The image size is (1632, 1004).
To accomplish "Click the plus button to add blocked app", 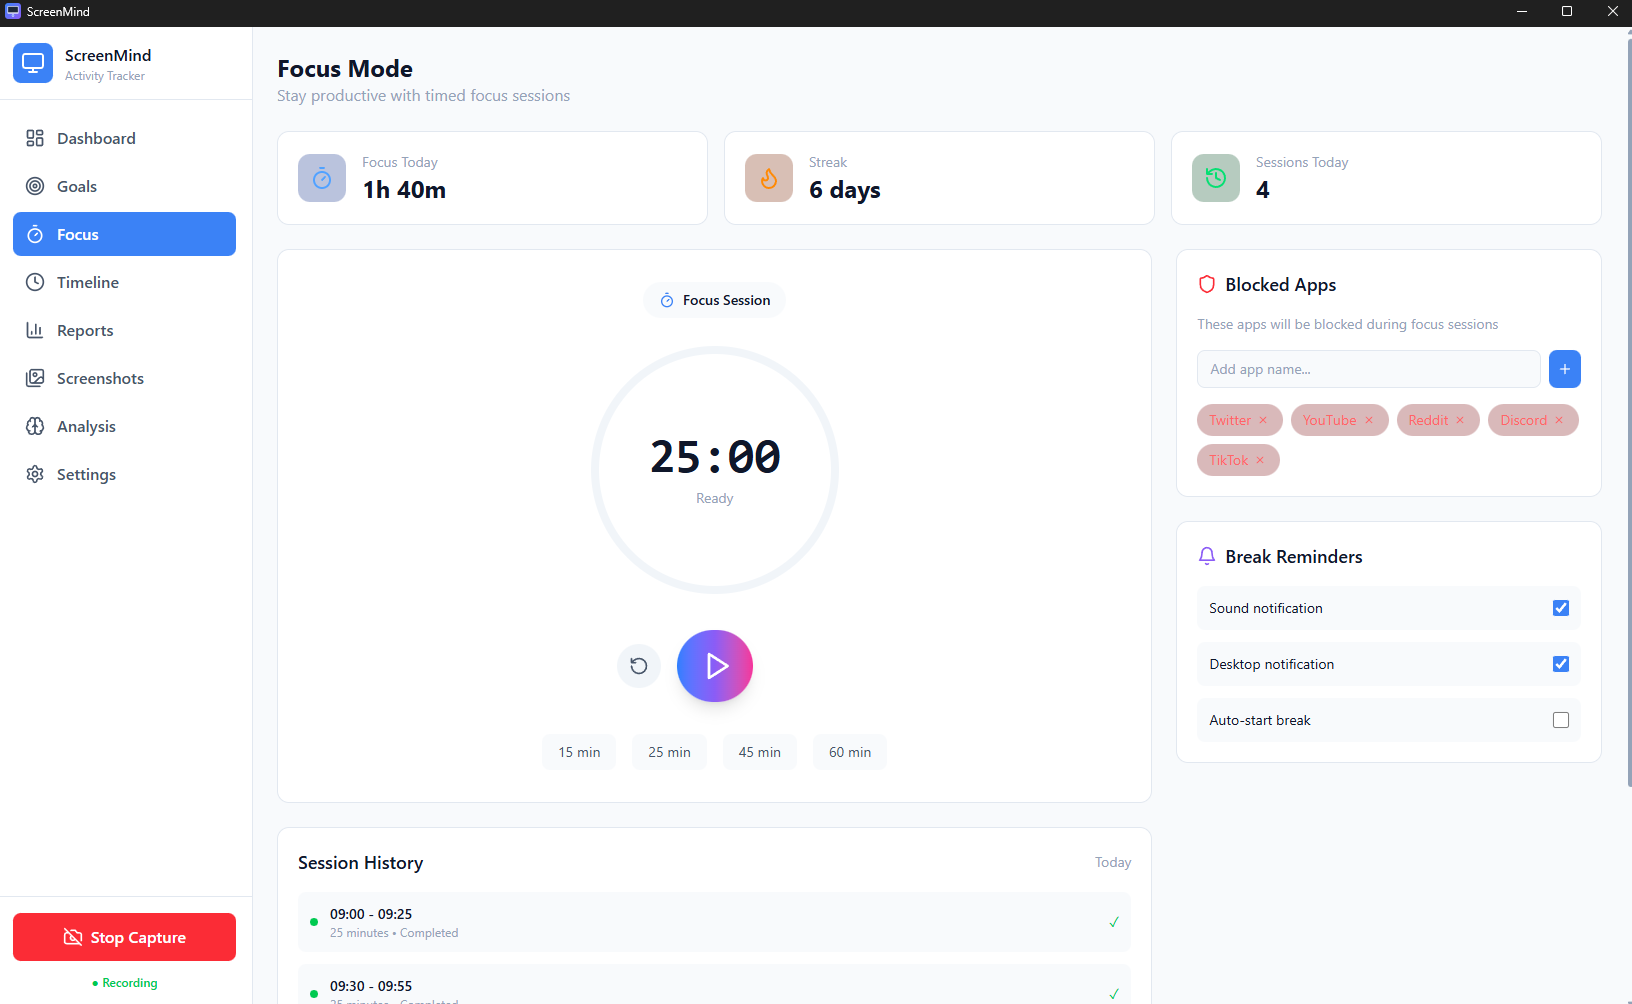I will pyautogui.click(x=1564, y=369).
